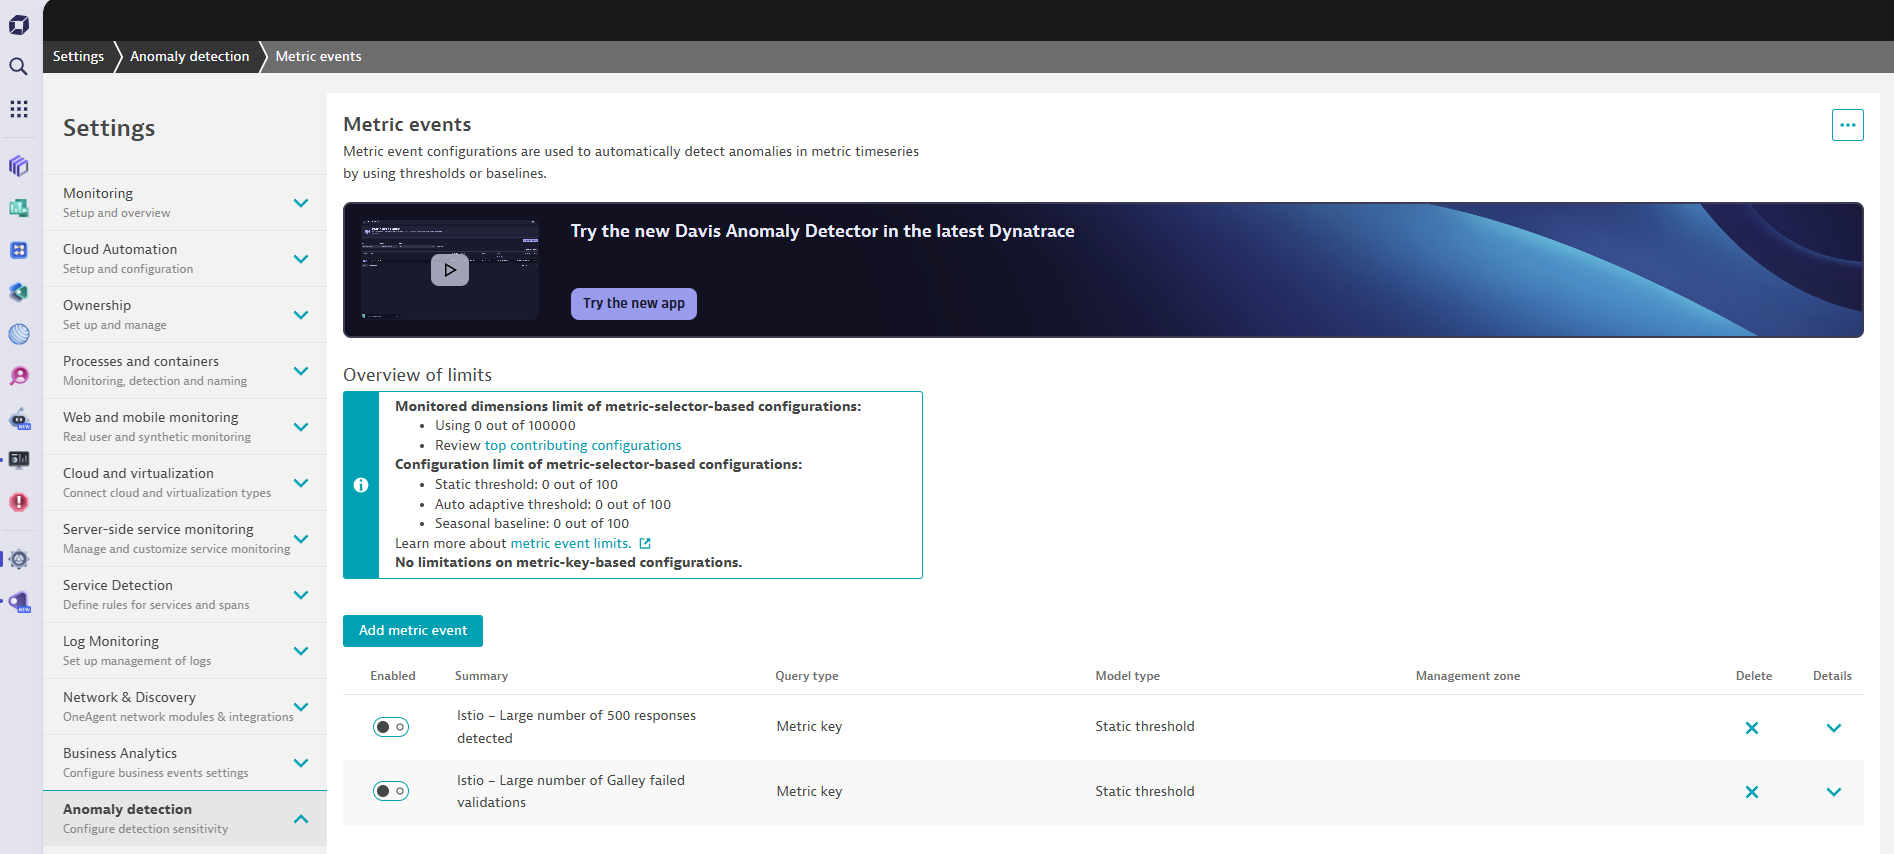The width and height of the screenshot is (1894, 854).
Task: Click the Enabled column header
Action: [393, 676]
